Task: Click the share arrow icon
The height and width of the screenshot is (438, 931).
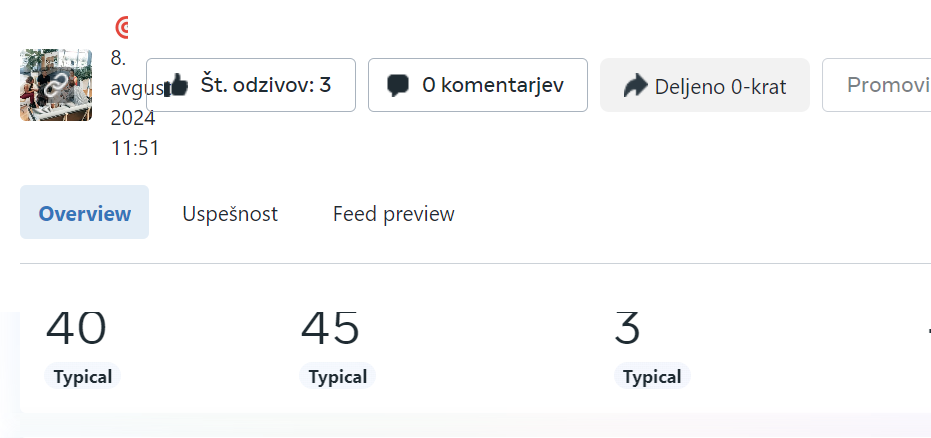Action: point(635,85)
